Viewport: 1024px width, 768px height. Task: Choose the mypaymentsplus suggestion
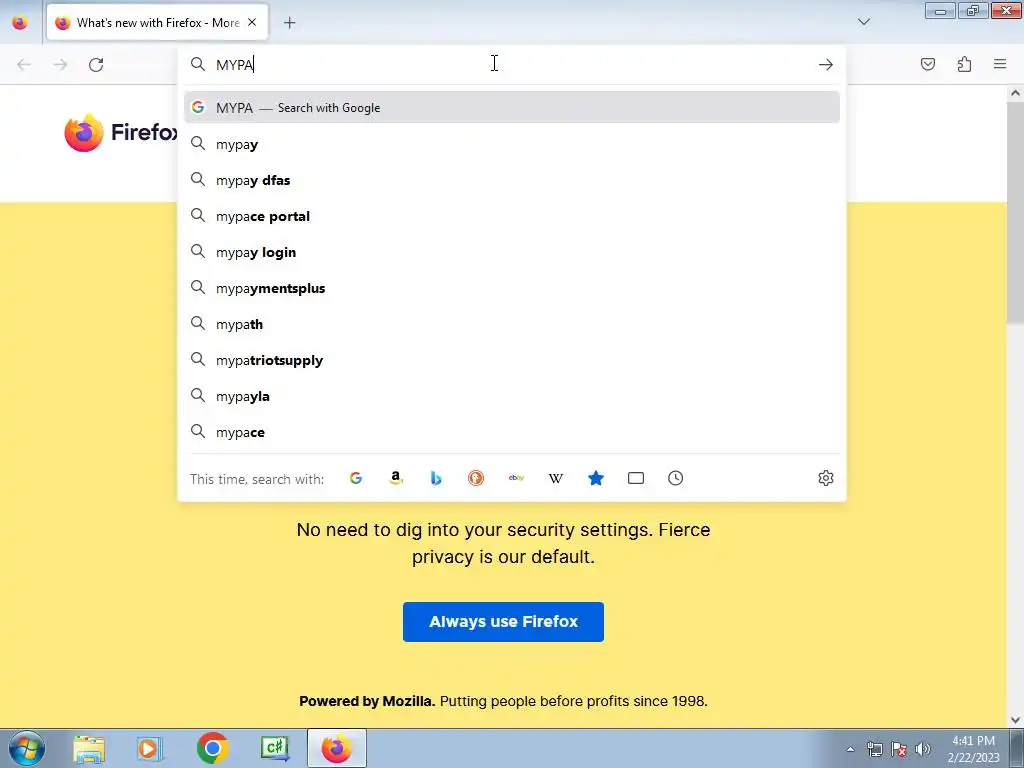coord(511,288)
